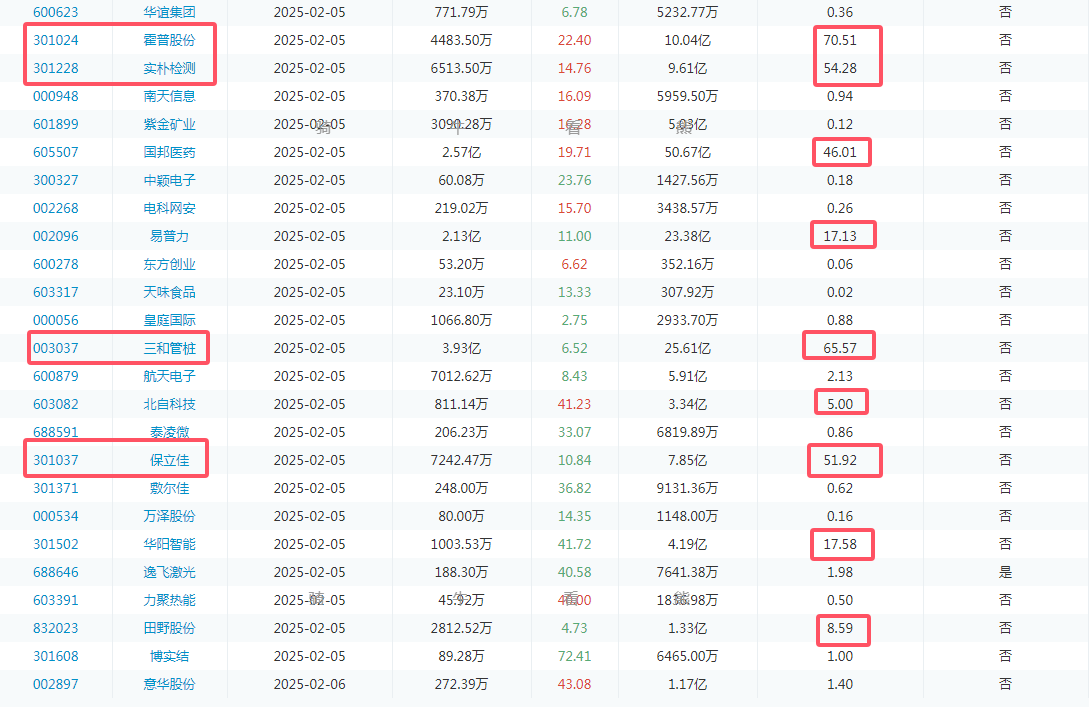Screen dimensions: 1089x707
Task: Select the 51.92 value in 保立佳 row
Action: pos(840,460)
